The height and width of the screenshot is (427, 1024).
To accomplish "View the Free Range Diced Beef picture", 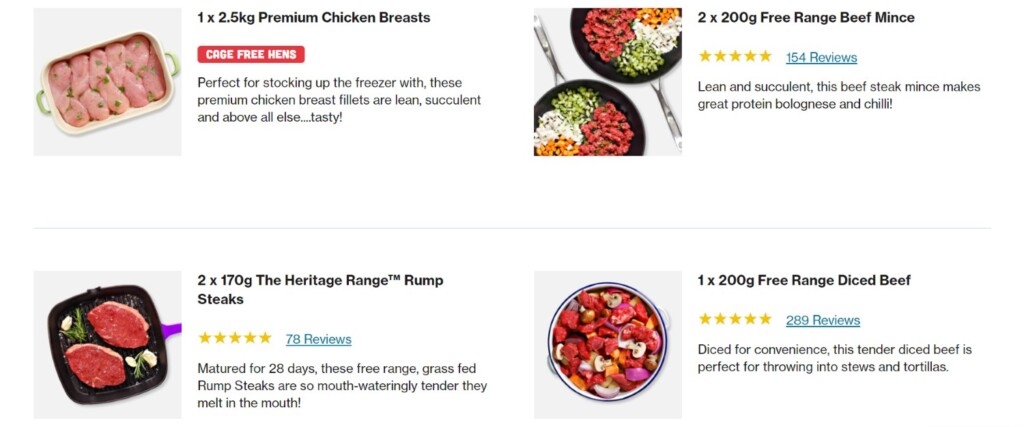I will click(607, 344).
